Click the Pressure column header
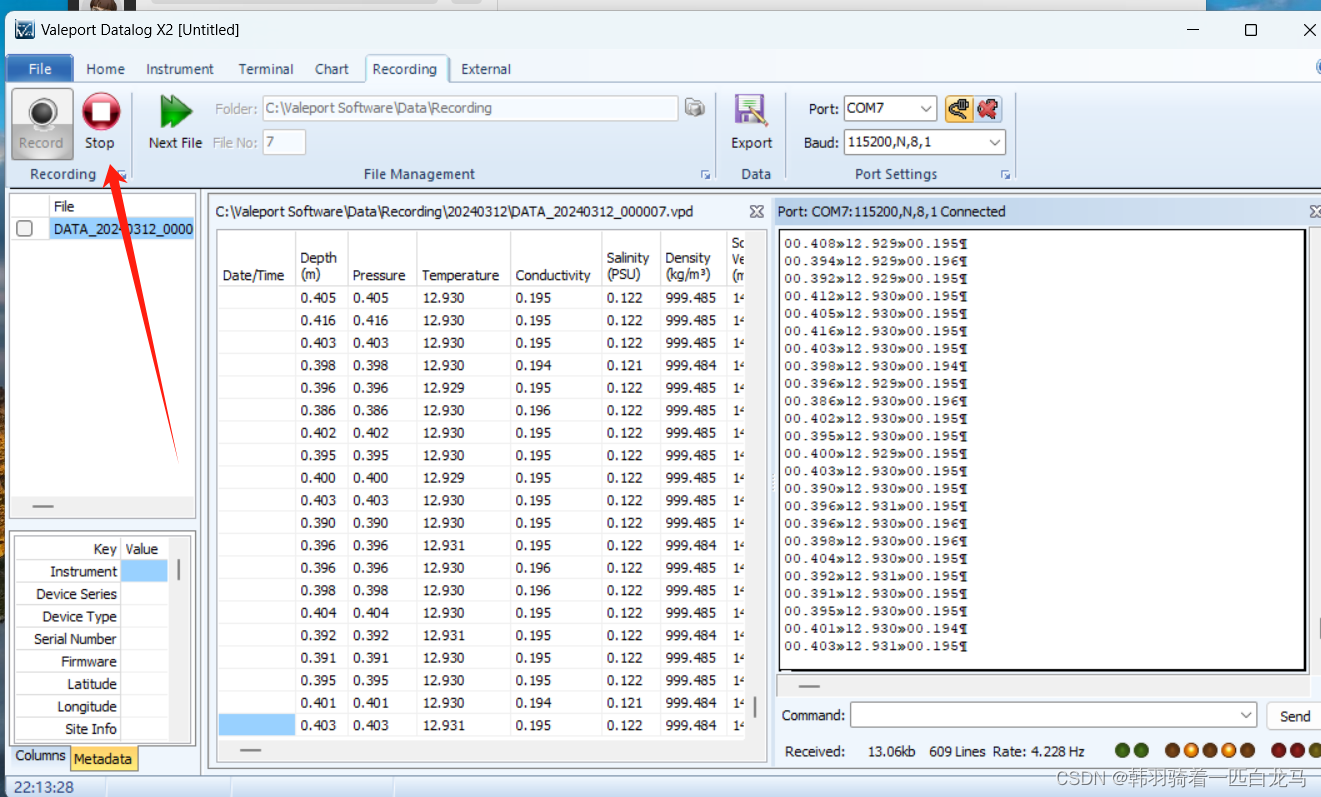The image size is (1321, 797). coord(382,259)
